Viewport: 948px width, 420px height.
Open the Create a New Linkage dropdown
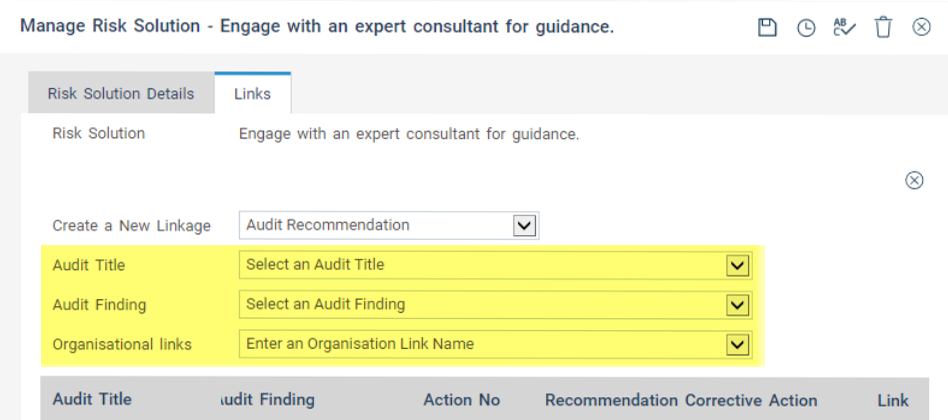525,225
